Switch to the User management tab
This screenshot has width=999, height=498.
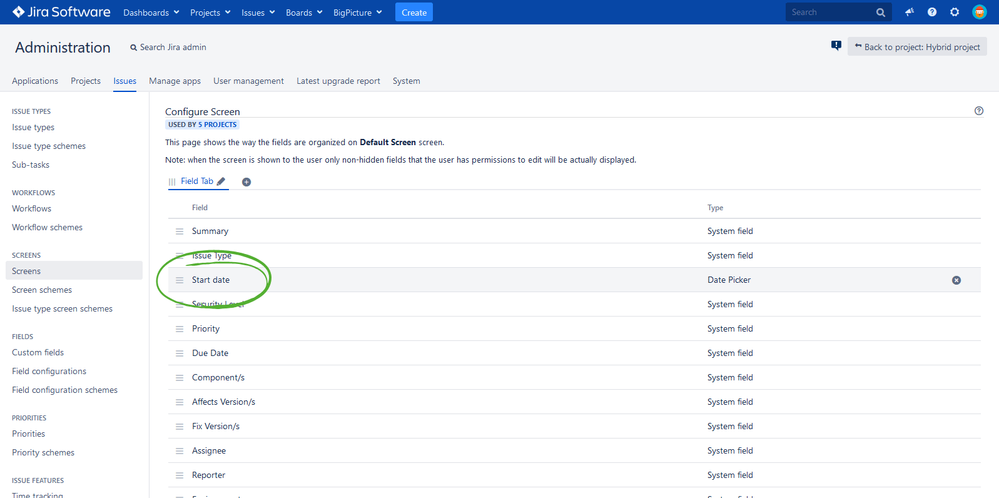[248, 81]
